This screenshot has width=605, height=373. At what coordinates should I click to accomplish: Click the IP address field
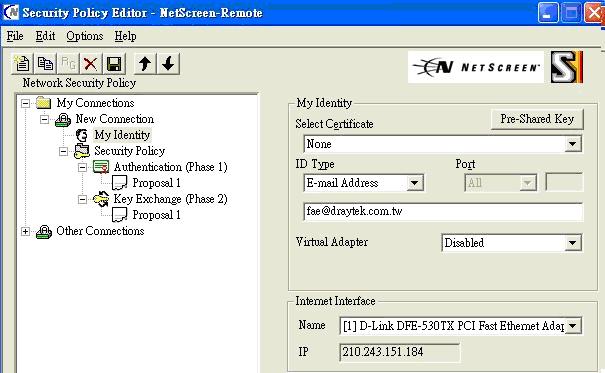(399, 352)
